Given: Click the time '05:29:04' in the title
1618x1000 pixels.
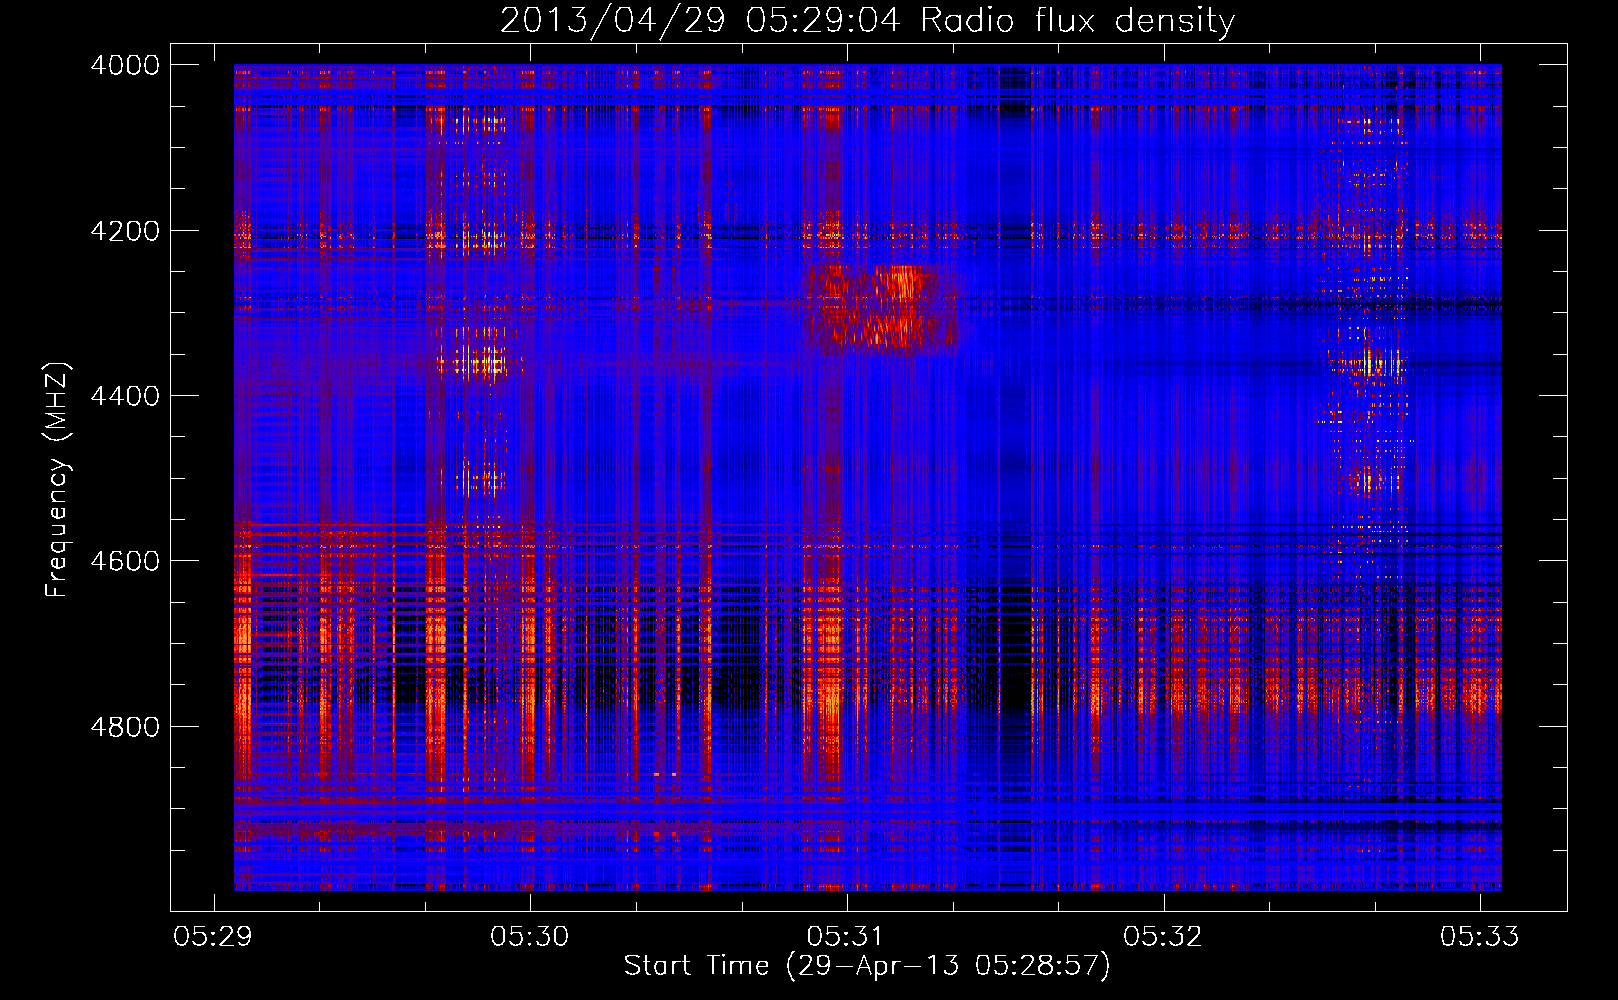Looking at the screenshot, I should [x=823, y=21].
